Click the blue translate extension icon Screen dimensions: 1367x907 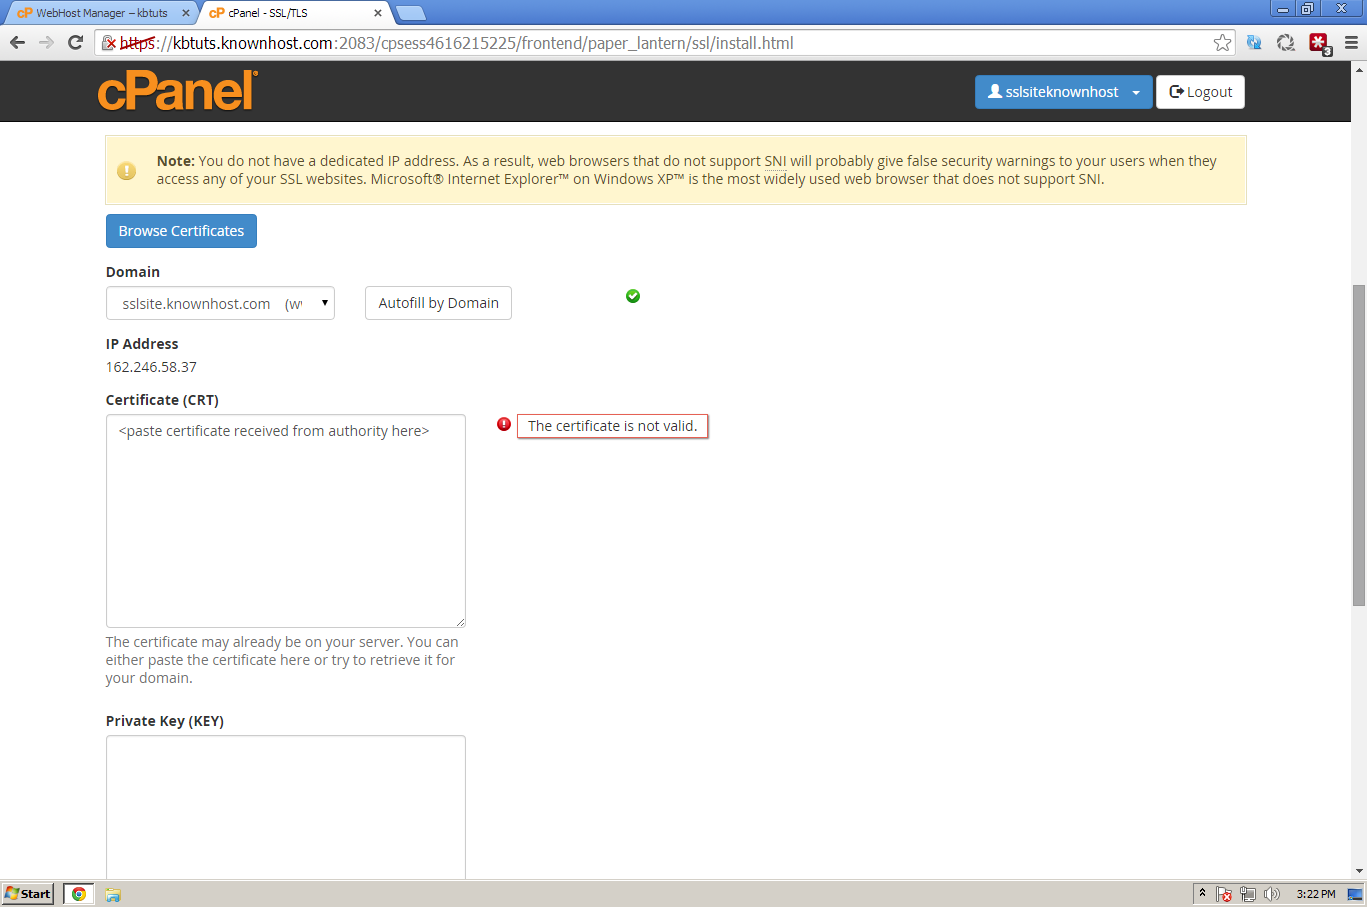pyautogui.click(x=1254, y=42)
